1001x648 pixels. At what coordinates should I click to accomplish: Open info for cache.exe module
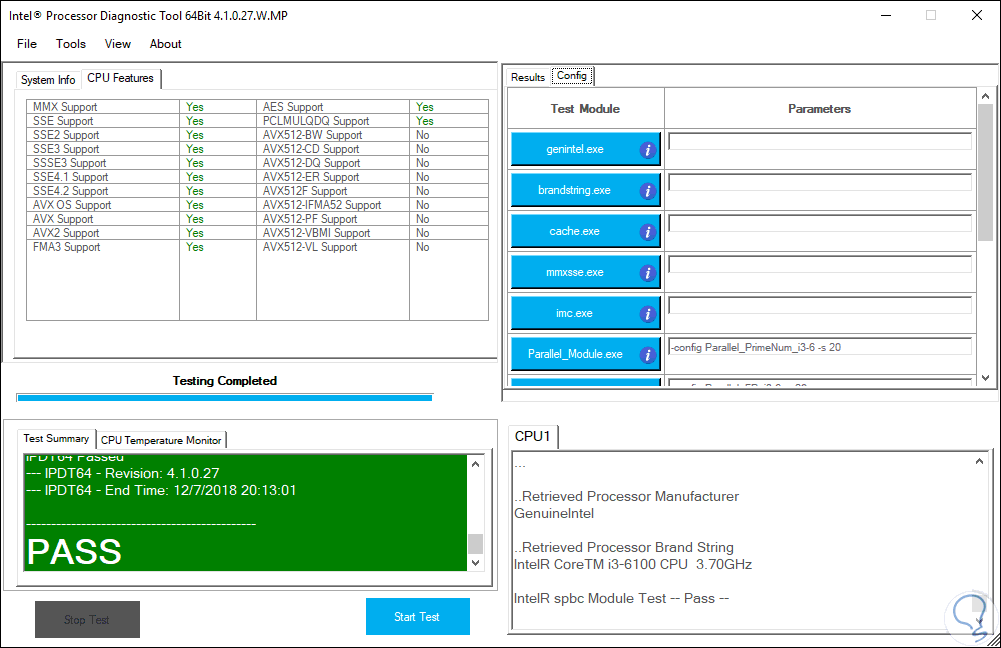[x=647, y=232]
